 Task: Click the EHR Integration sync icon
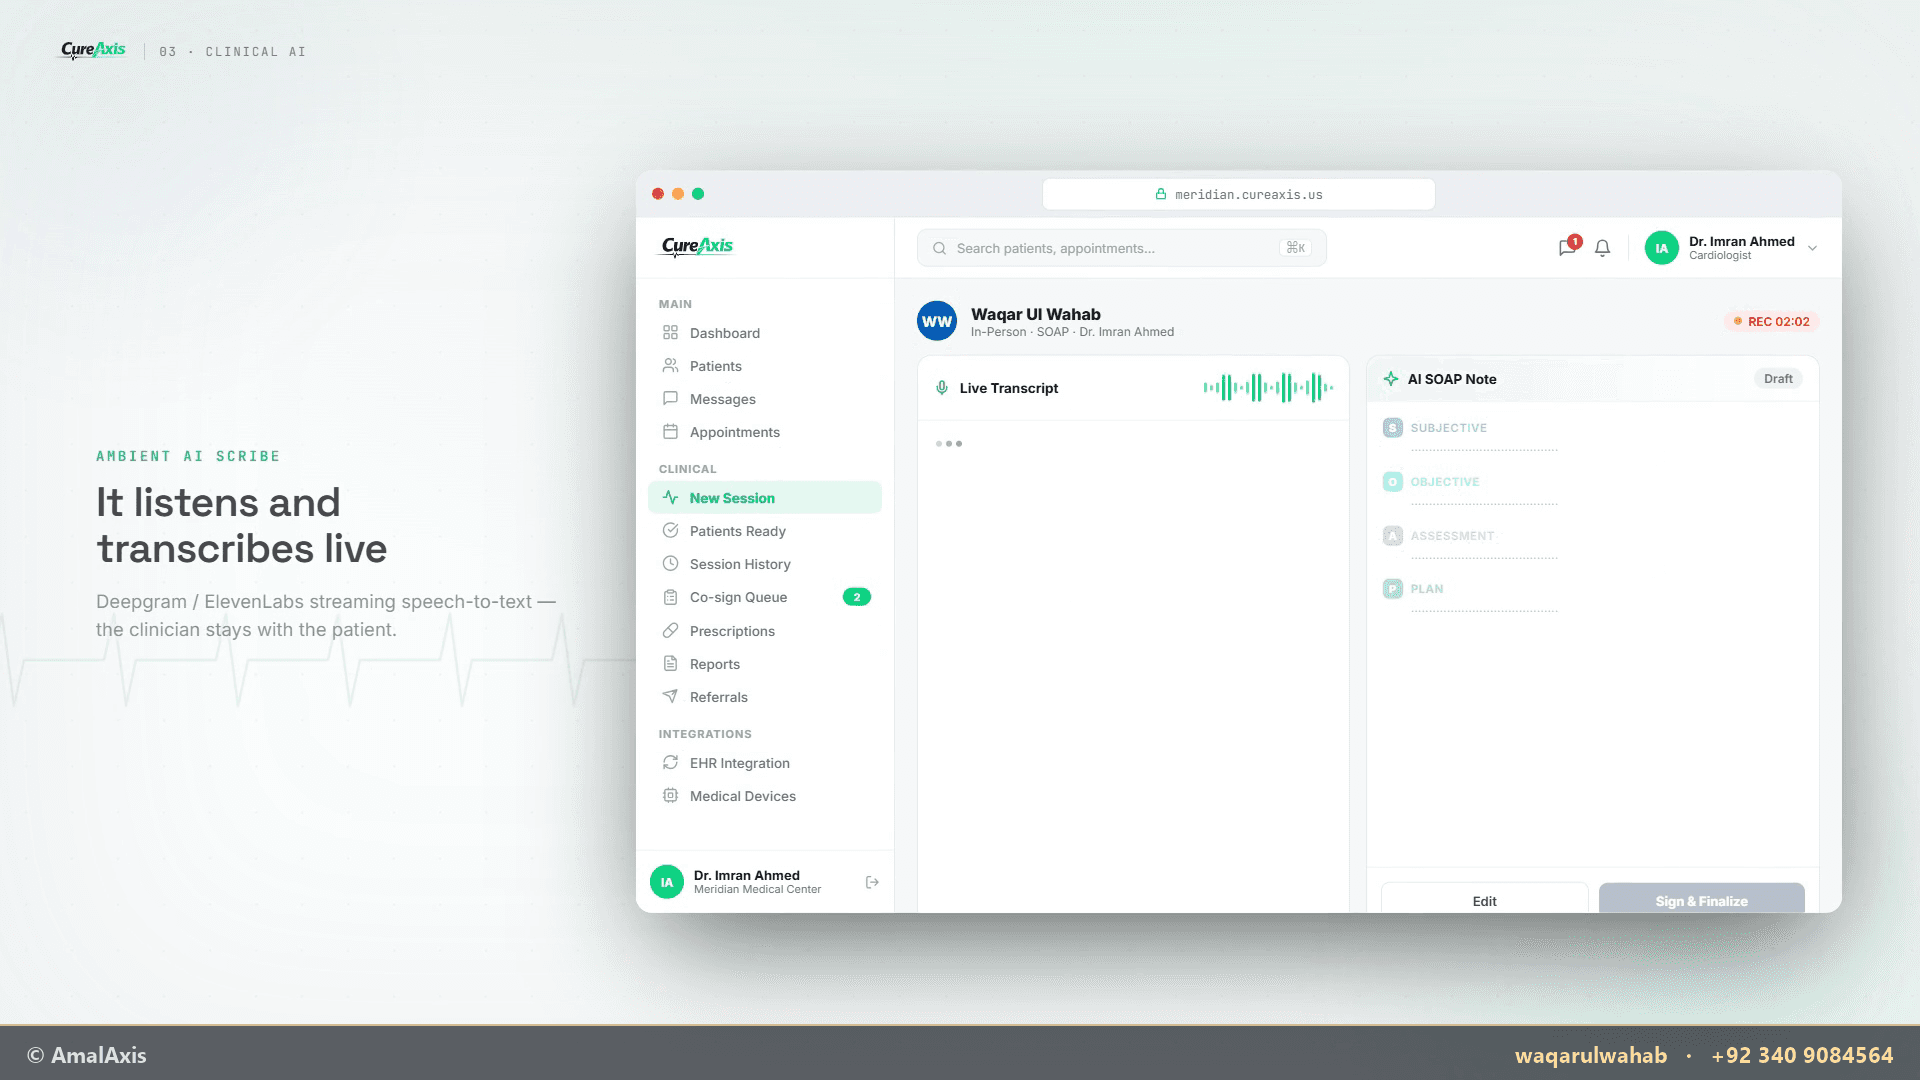[x=670, y=763]
